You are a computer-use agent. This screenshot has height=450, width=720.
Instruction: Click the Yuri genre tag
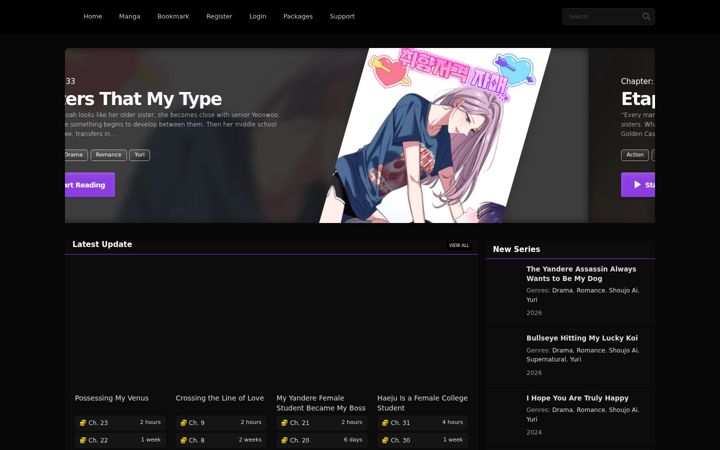(140, 155)
